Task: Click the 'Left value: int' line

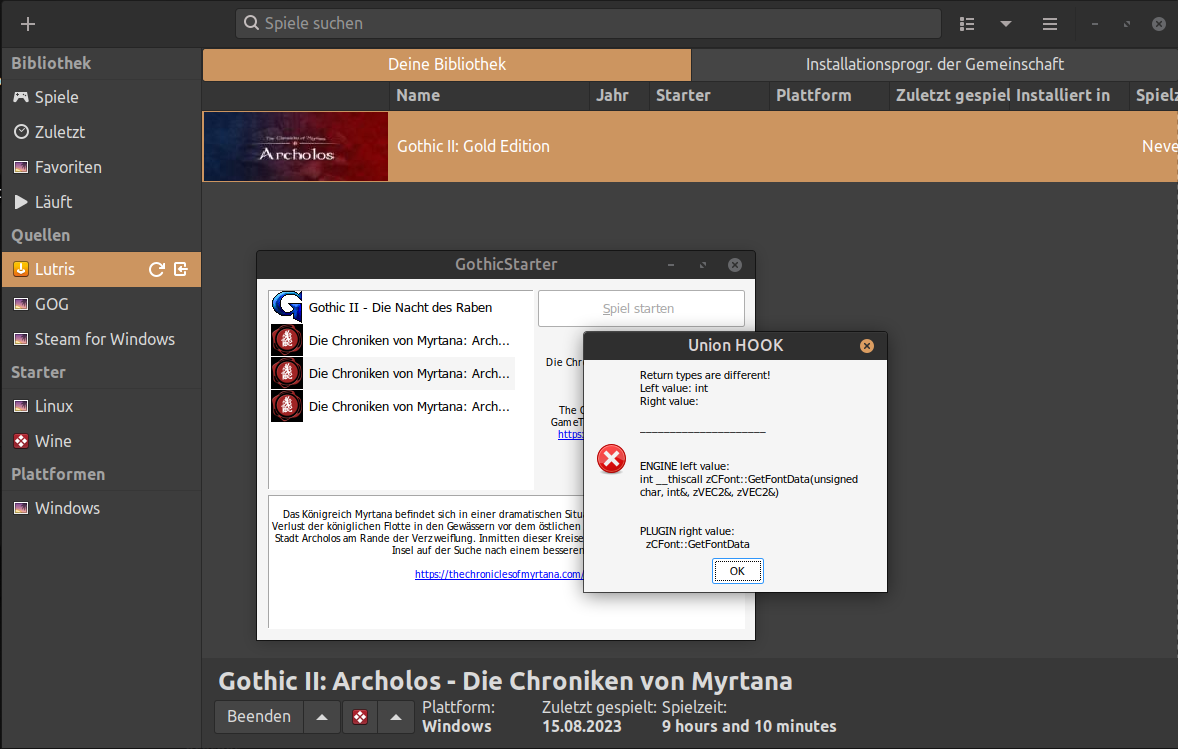Action: pyautogui.click(x=674, y=388)
